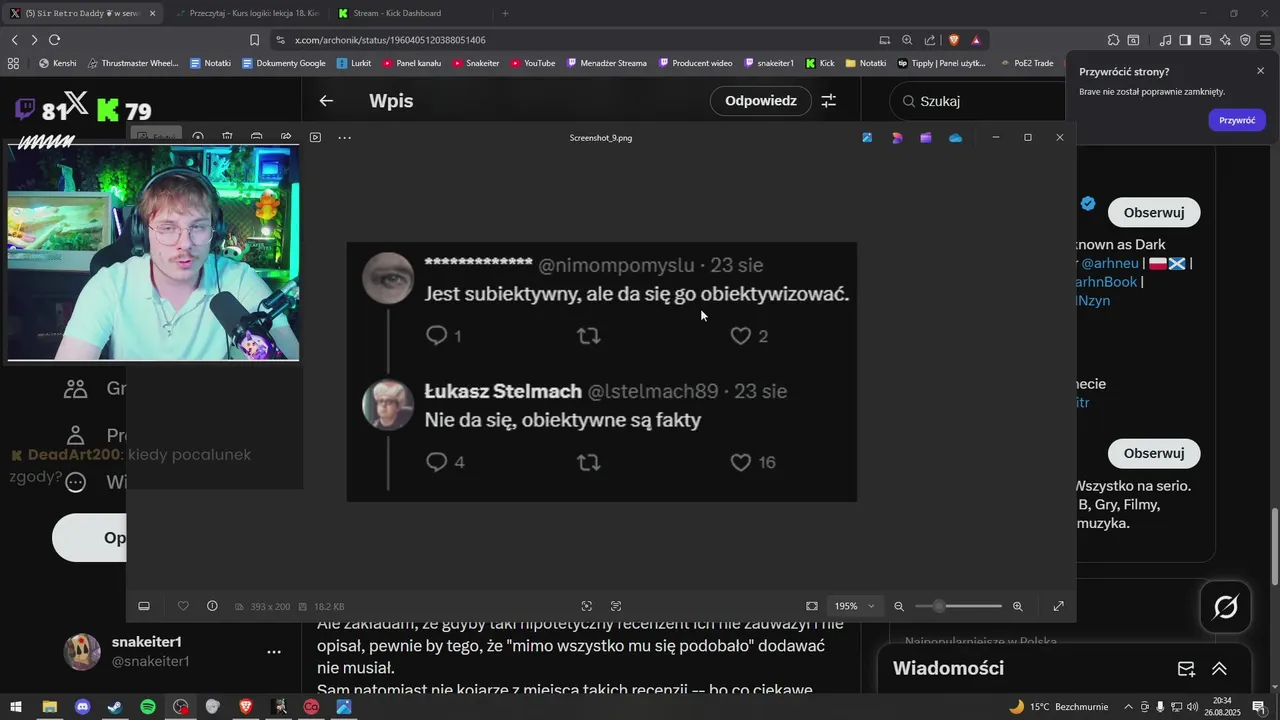Delete the image with trash icon

[x=227, y=137]
